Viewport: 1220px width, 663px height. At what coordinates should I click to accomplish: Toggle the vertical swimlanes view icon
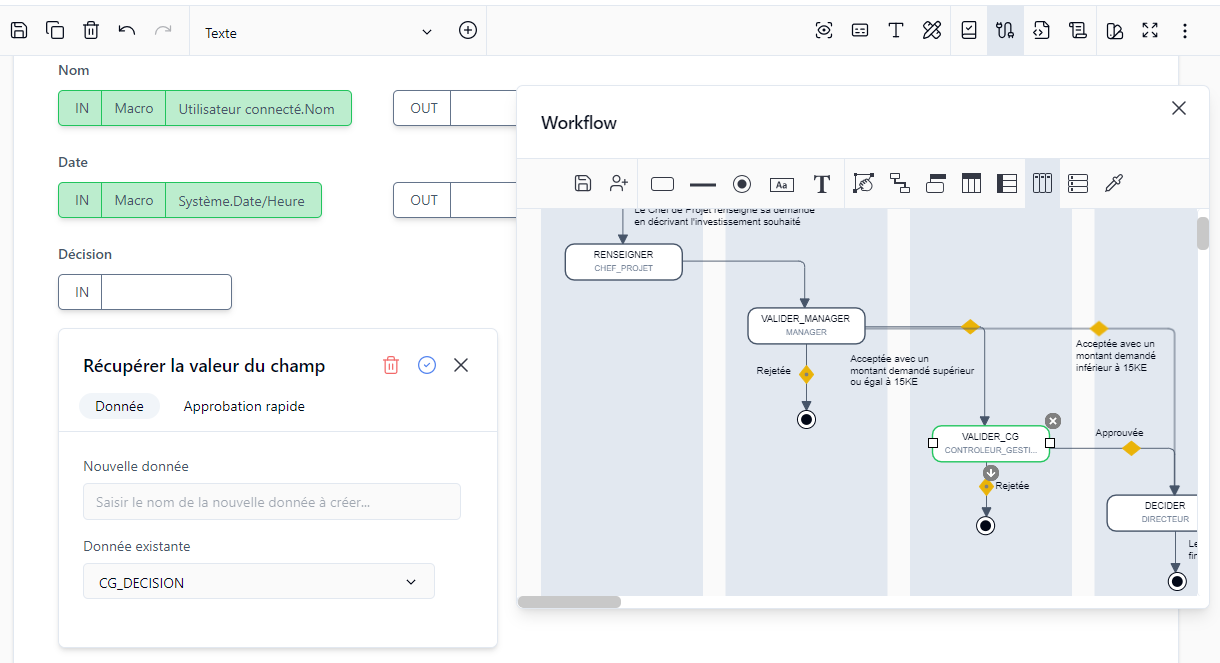1042,184
